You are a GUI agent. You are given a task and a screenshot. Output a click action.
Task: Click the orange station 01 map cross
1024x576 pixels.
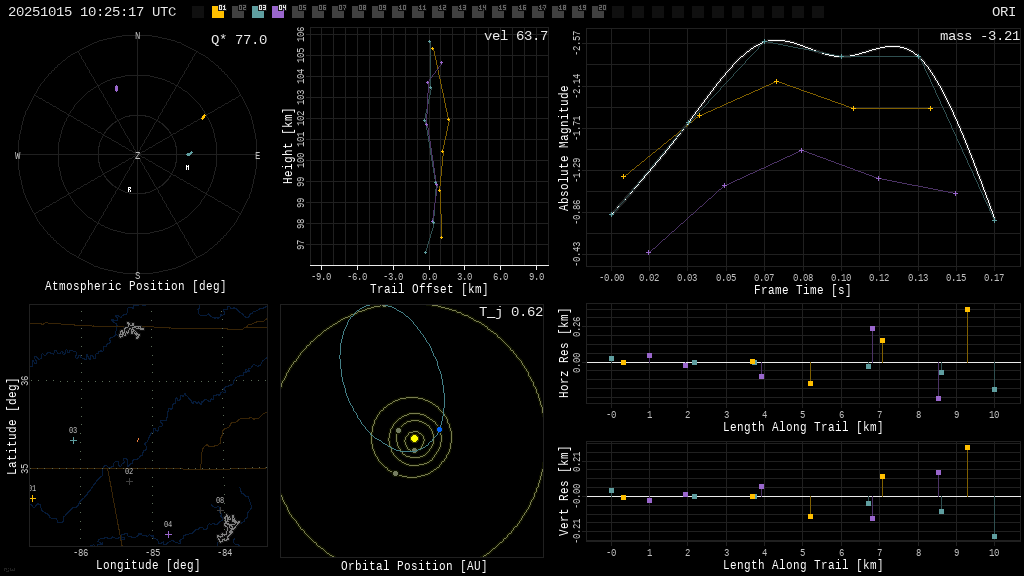pyautogui.click(x=32, y=498)
